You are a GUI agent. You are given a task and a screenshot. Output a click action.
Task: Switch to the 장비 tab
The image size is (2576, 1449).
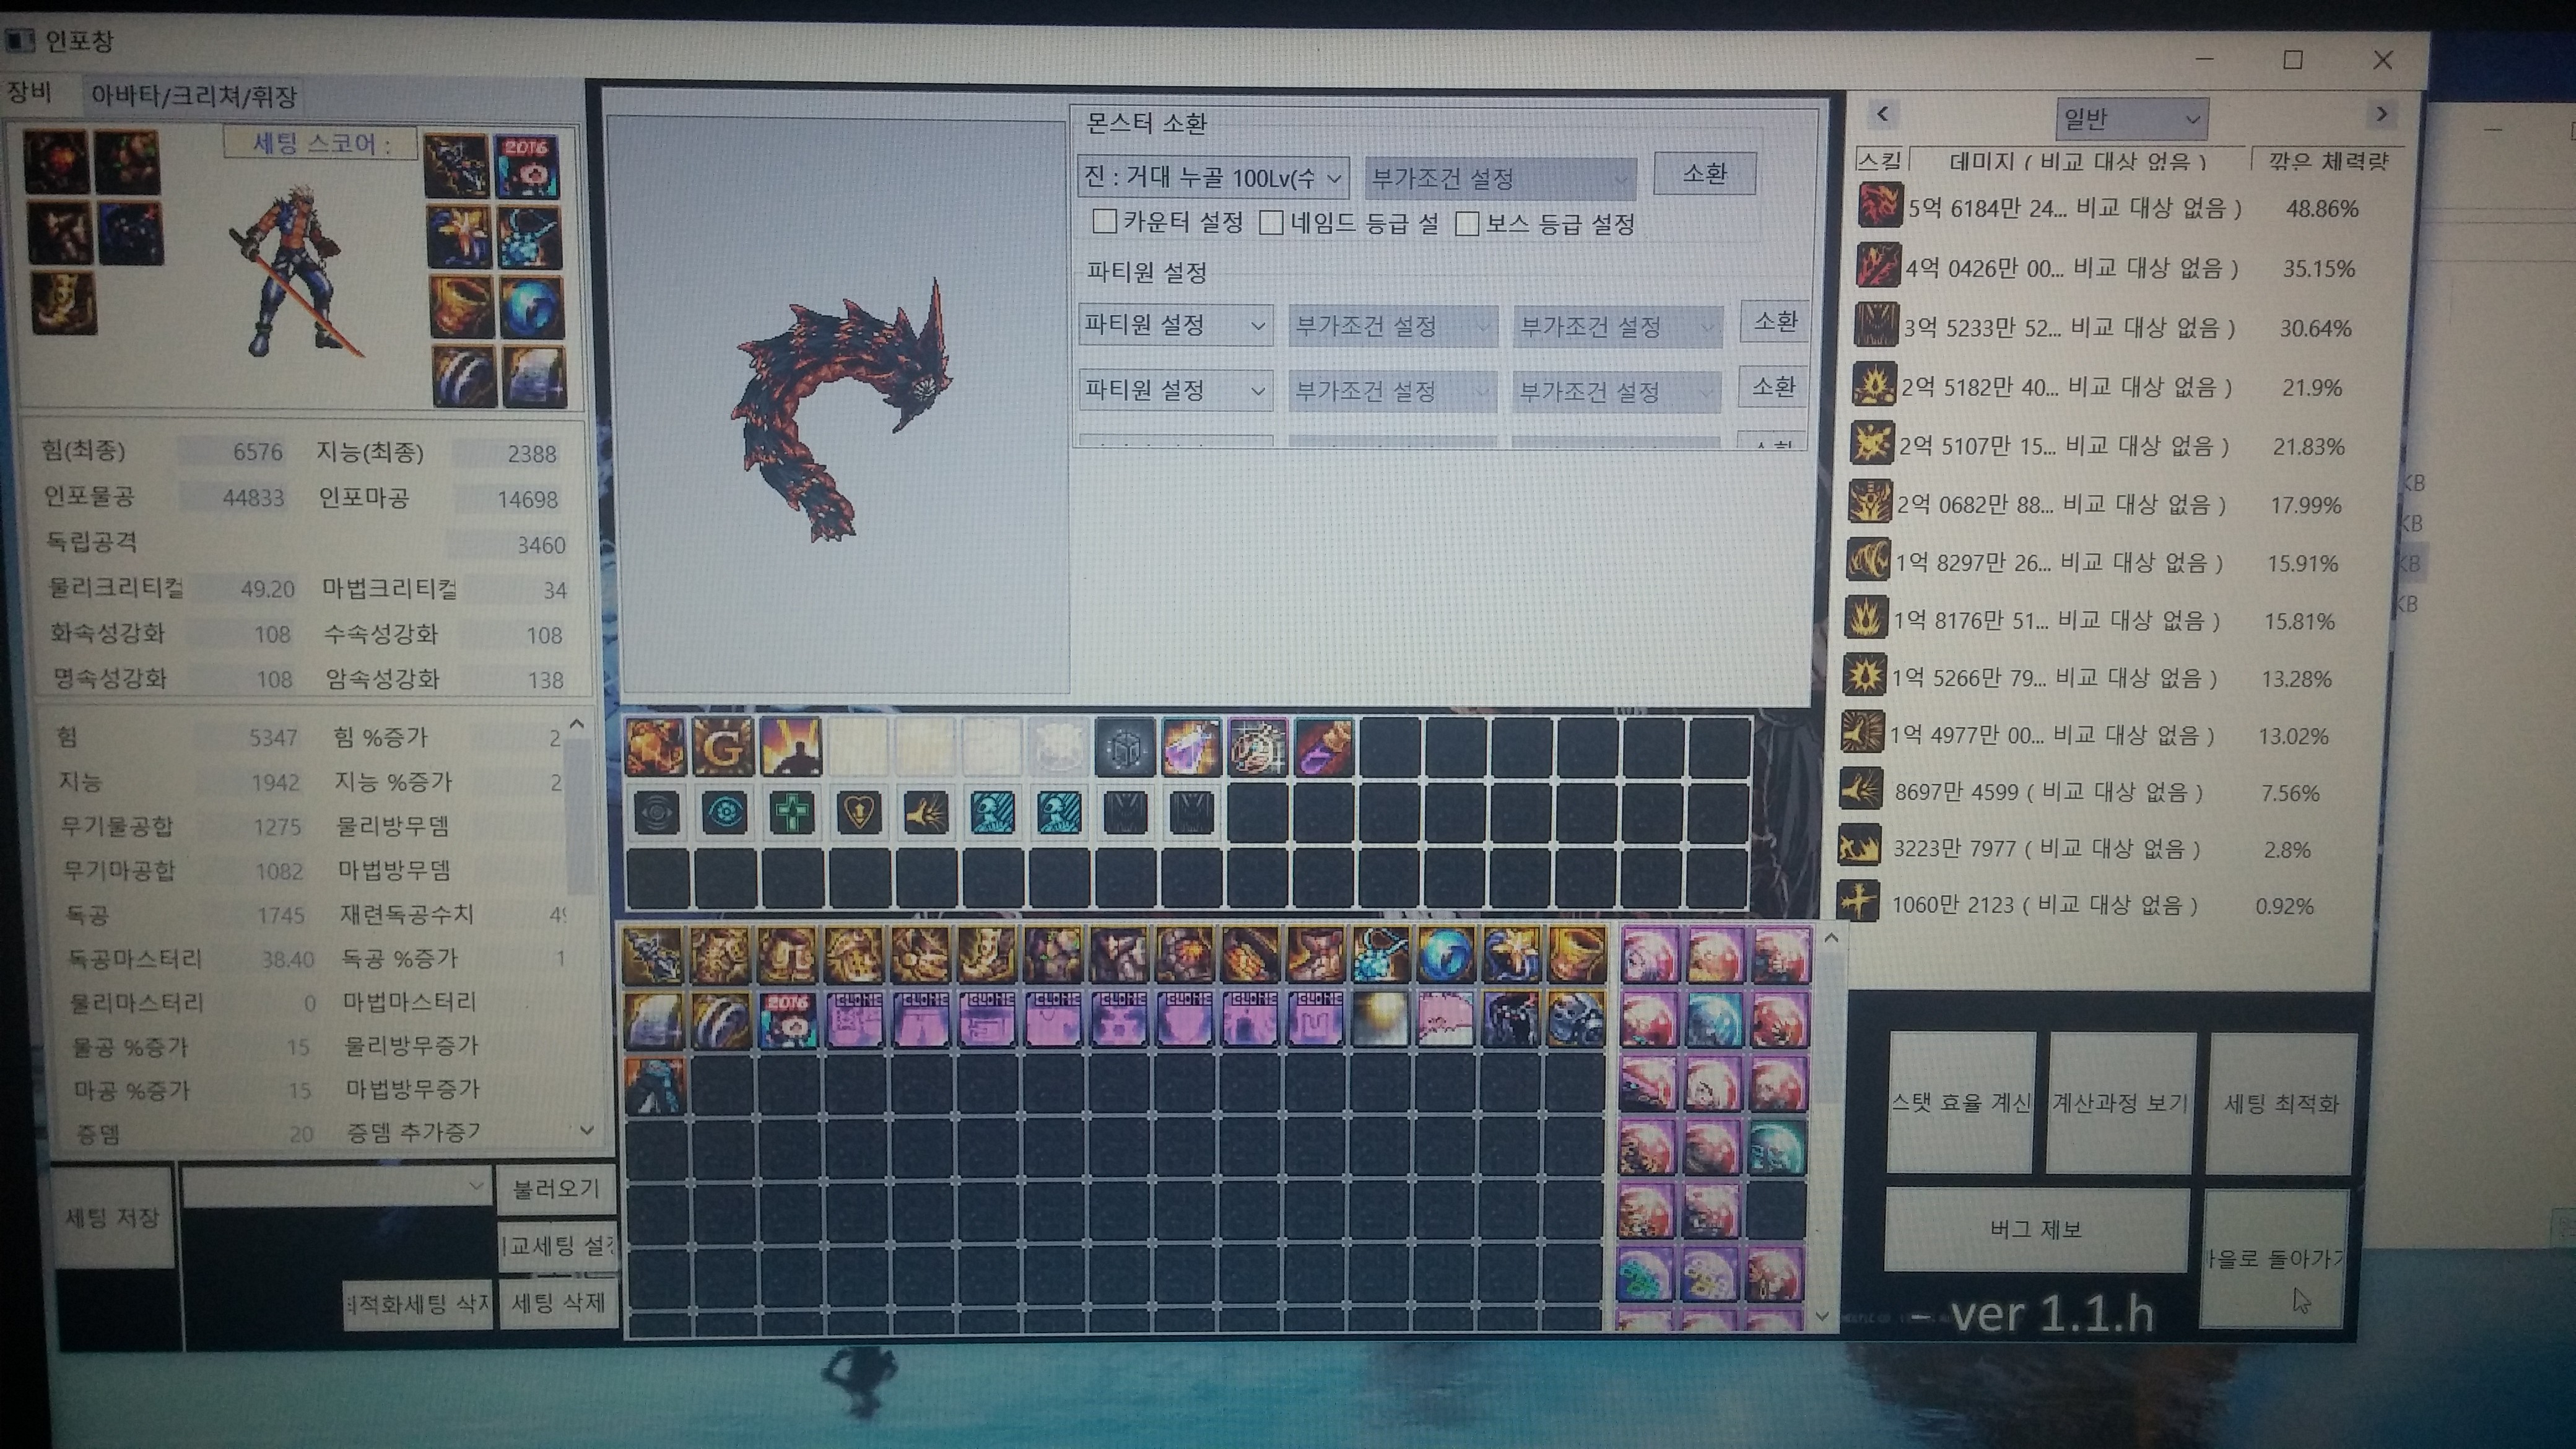click(29, 92)
